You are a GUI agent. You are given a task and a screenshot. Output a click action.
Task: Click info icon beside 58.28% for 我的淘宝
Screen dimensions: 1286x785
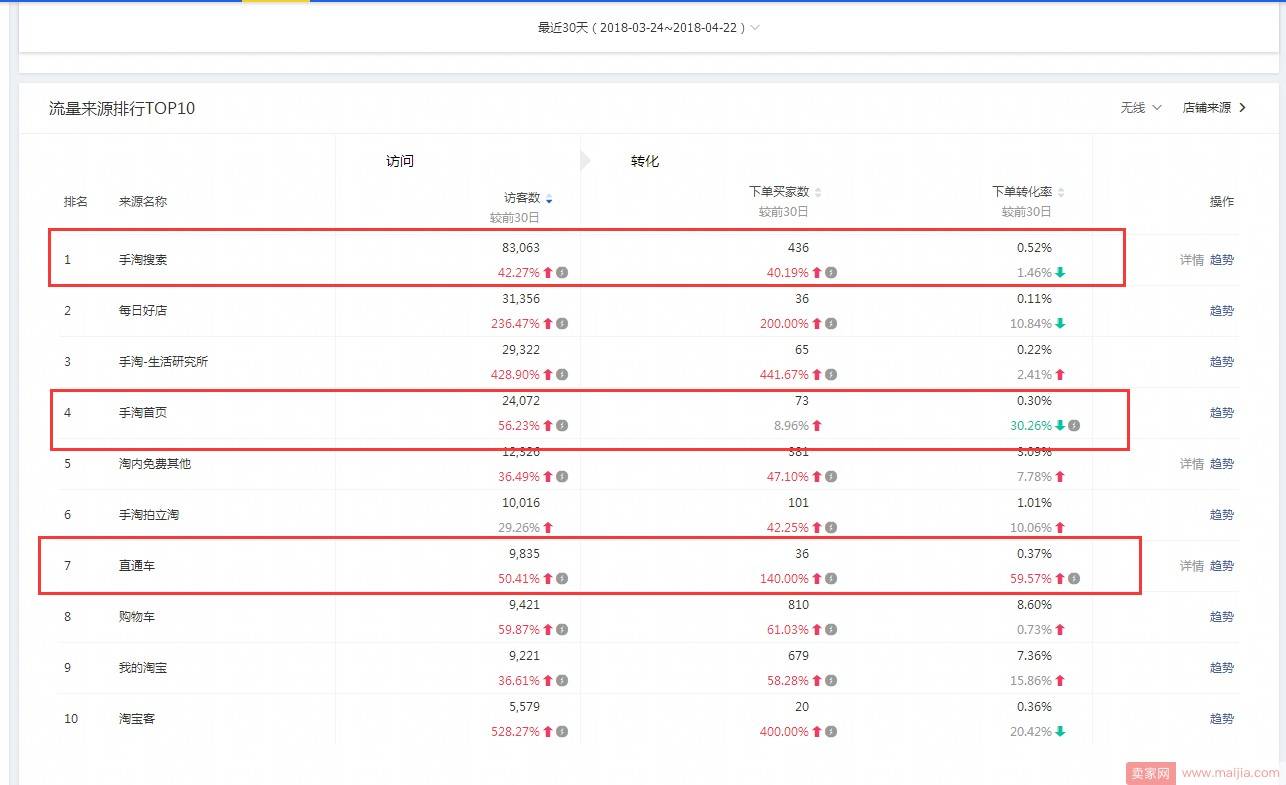(832, 681)
